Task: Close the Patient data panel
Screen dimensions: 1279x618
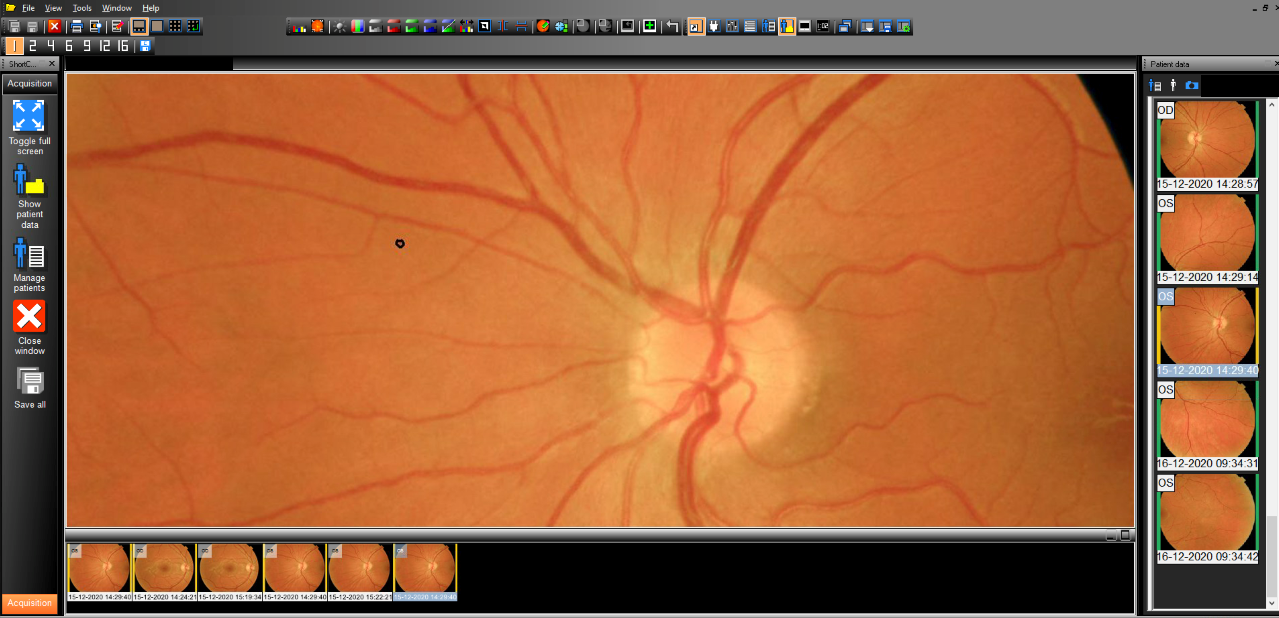Action: click(x=1275, y=64)
